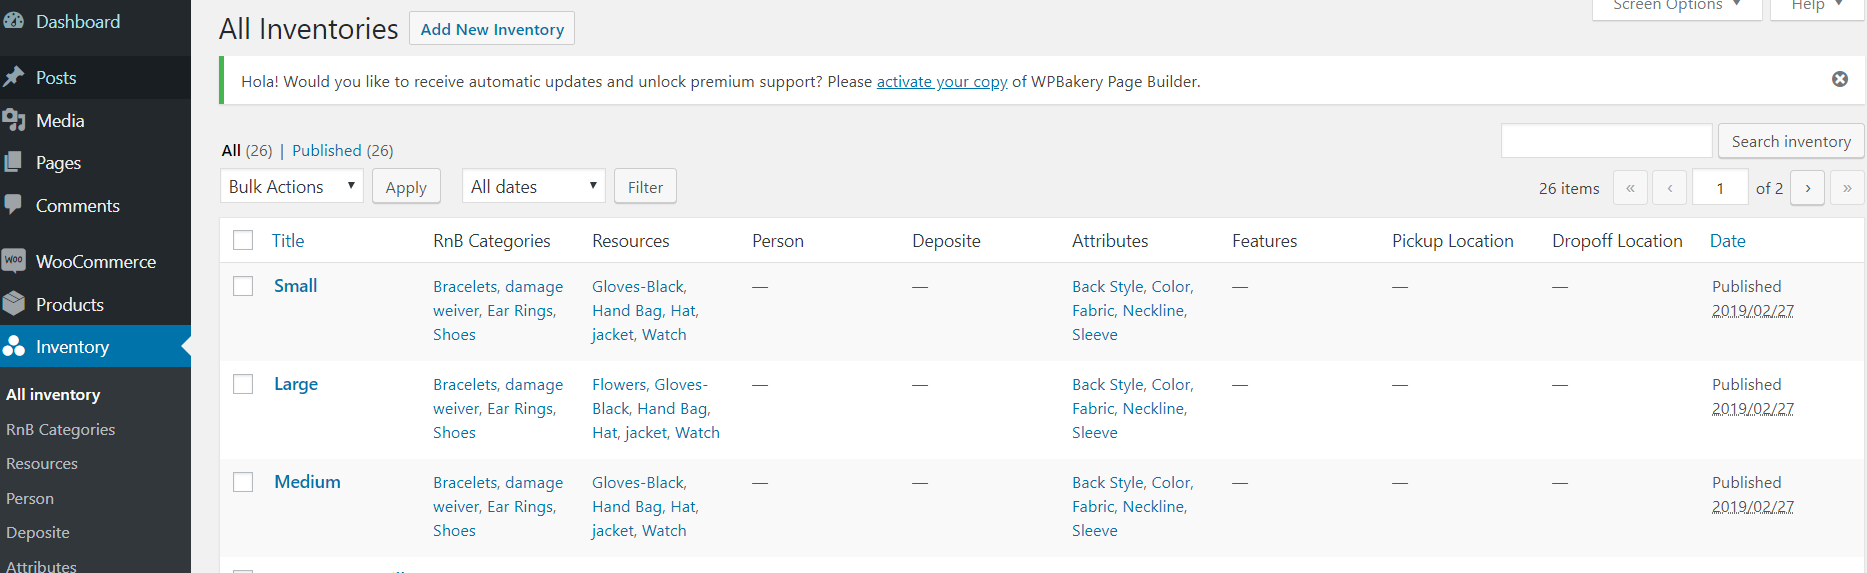The image size is (1867, 573).
Task: Open RnB Categories submenu item
Action: pyautogui.click(x=60, y=429)
